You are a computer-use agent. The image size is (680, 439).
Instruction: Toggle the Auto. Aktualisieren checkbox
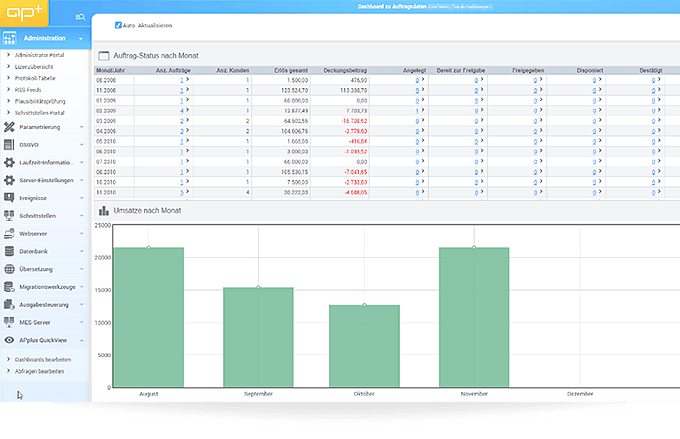click(119, 23)
